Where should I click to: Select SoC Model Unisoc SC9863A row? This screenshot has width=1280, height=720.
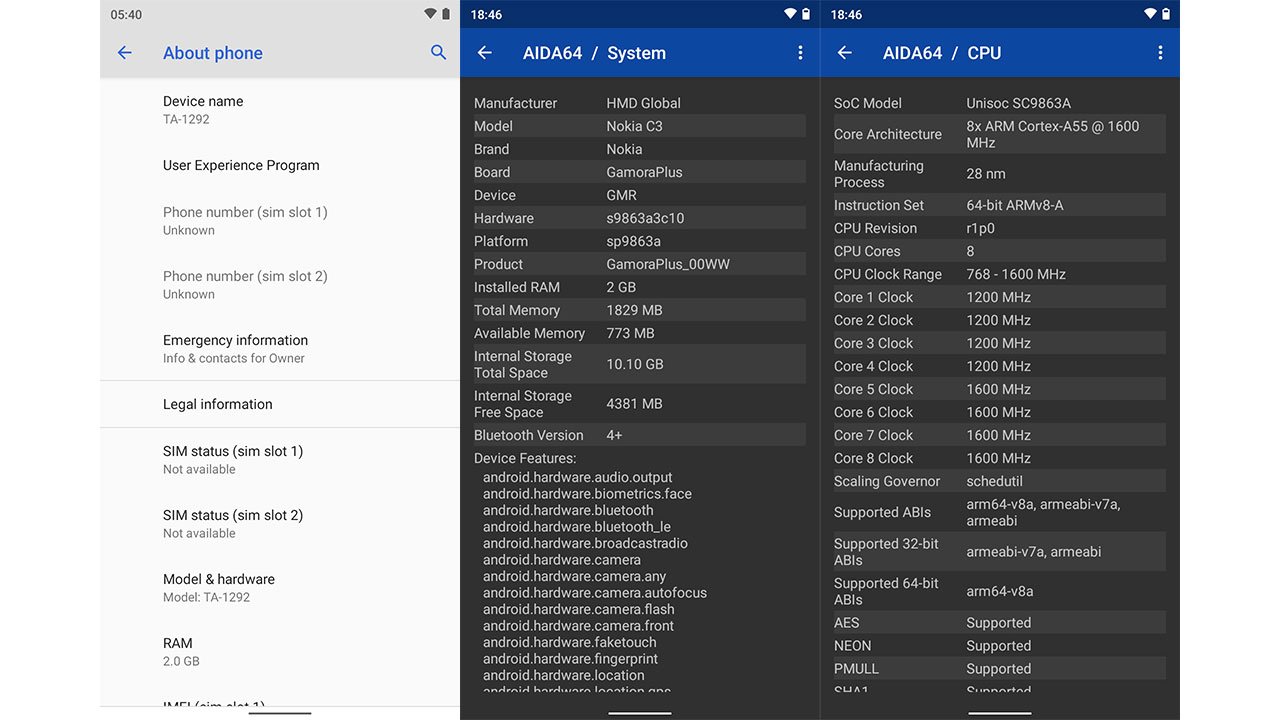[1000, 103]
